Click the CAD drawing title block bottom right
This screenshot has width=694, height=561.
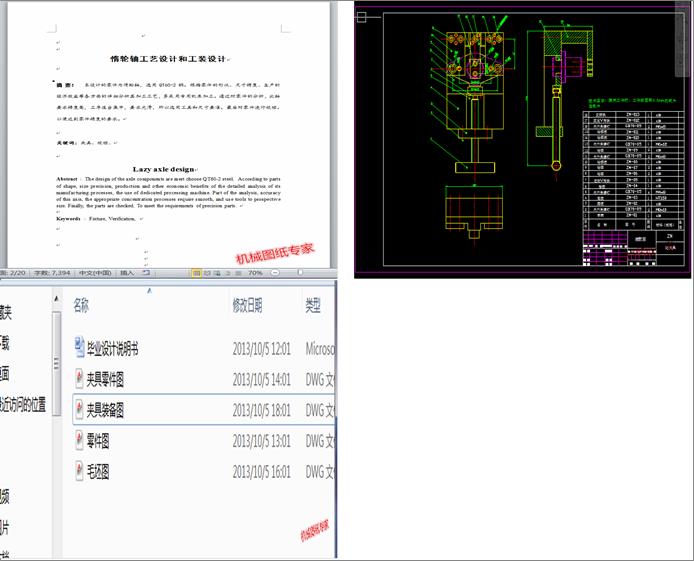coord(633,249)
